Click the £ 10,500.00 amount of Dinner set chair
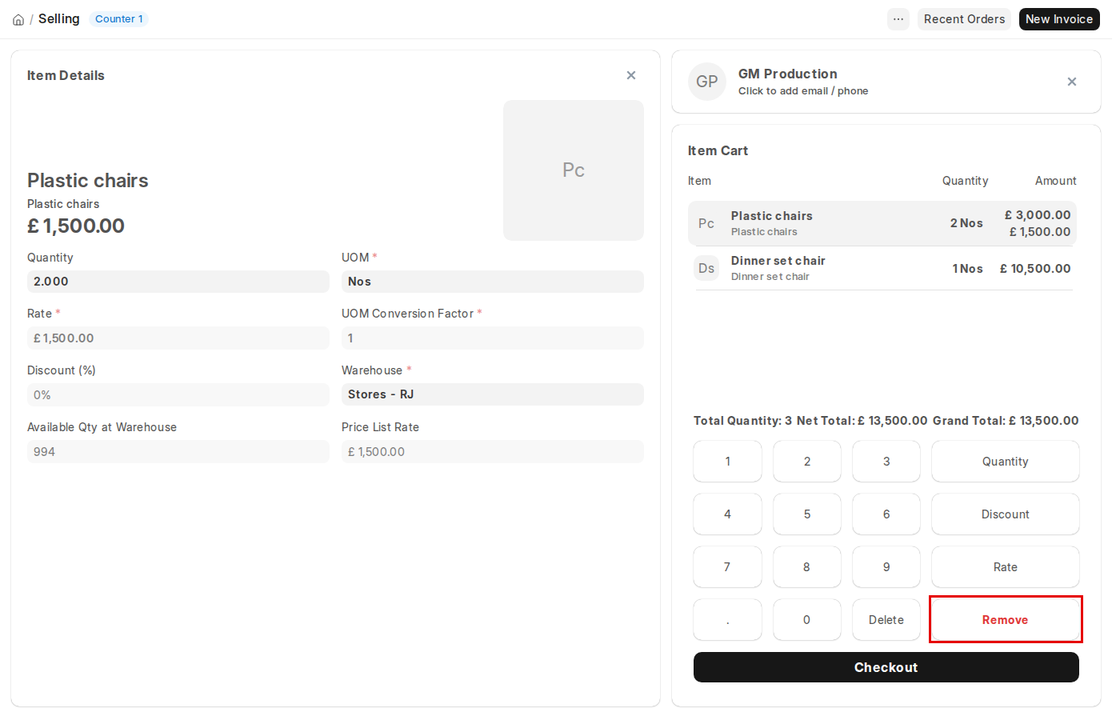Screen dimensions: 1120x720 (x=1035, y=269)
